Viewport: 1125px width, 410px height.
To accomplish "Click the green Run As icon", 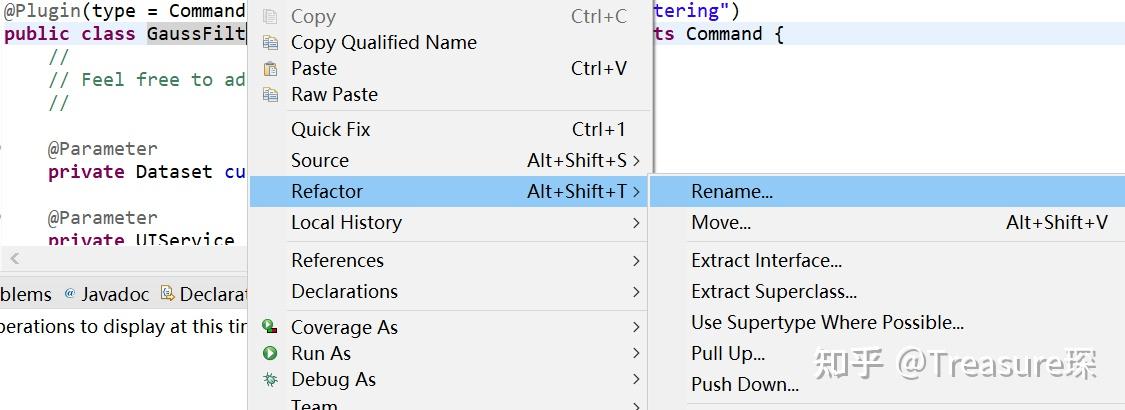I will (x=270, y=353).
